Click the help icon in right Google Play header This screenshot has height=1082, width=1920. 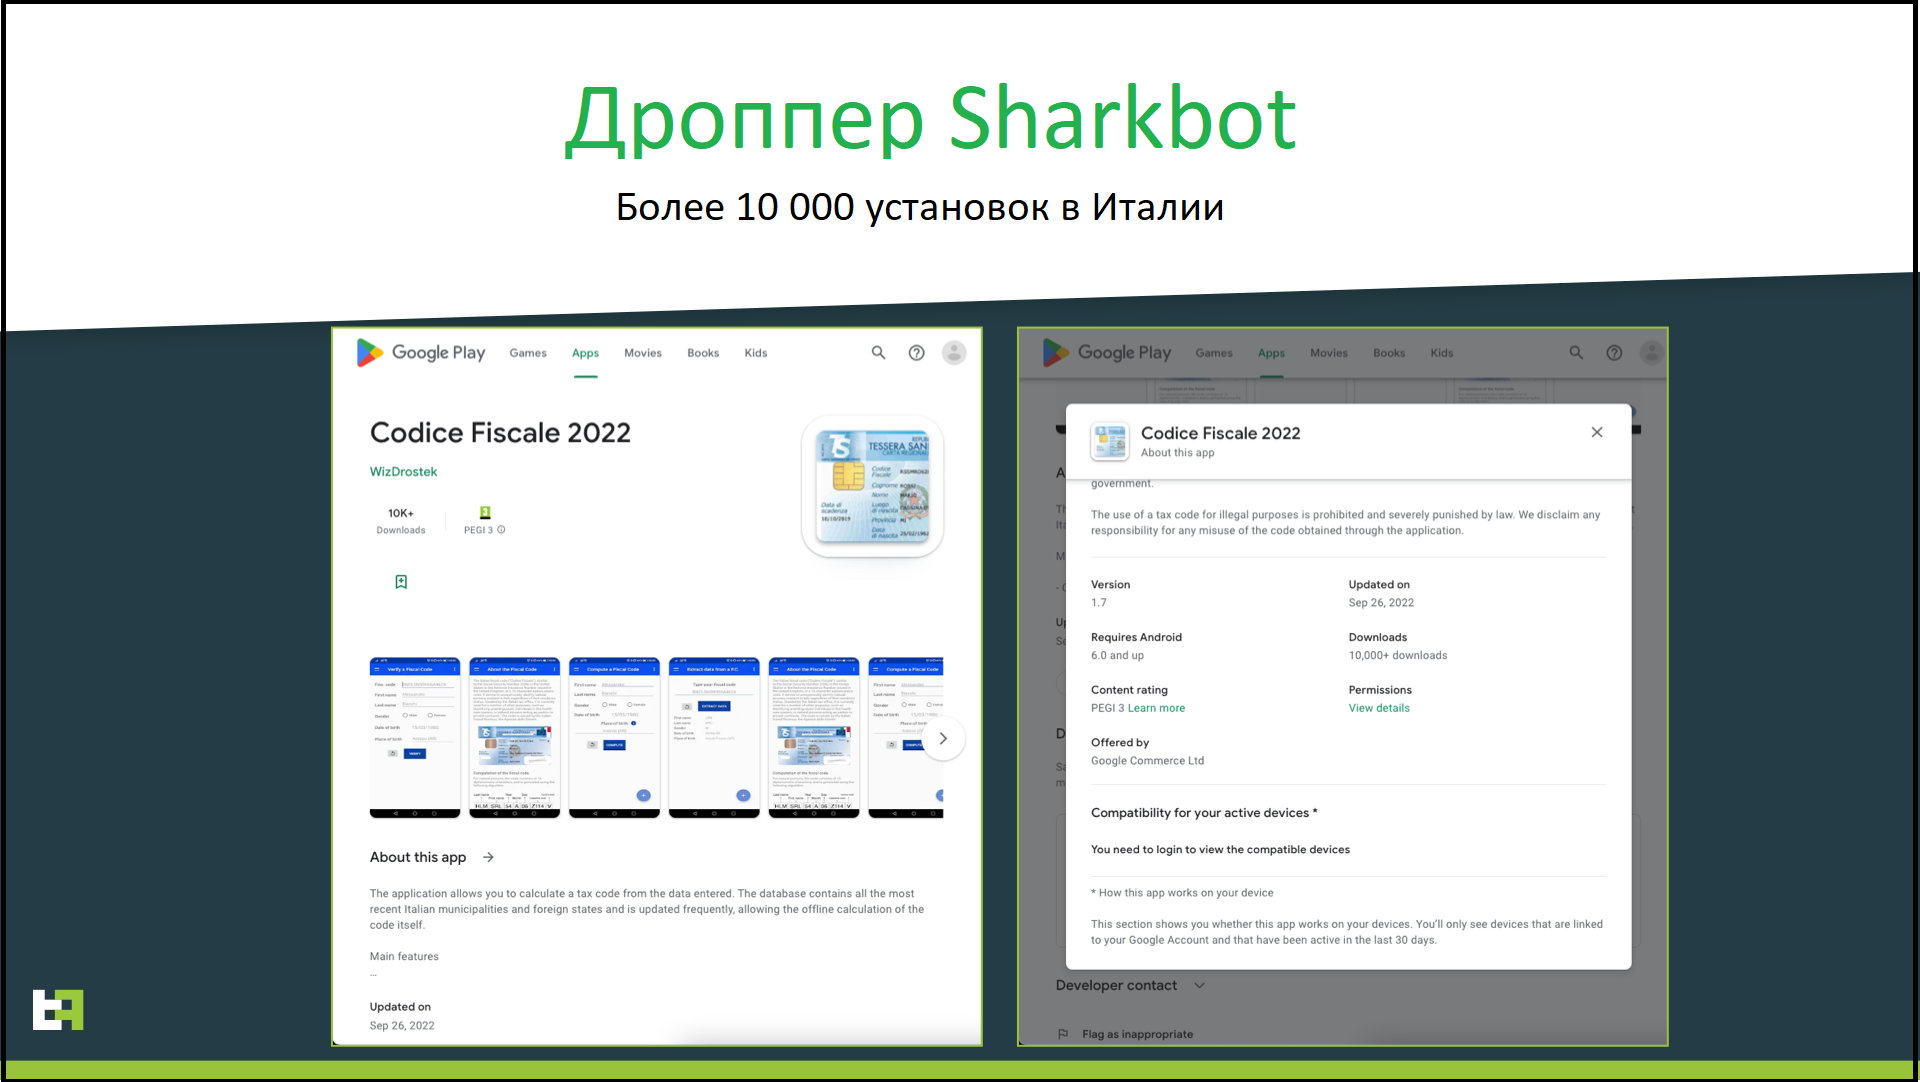pyautogui.click(x=1614, y=353)
